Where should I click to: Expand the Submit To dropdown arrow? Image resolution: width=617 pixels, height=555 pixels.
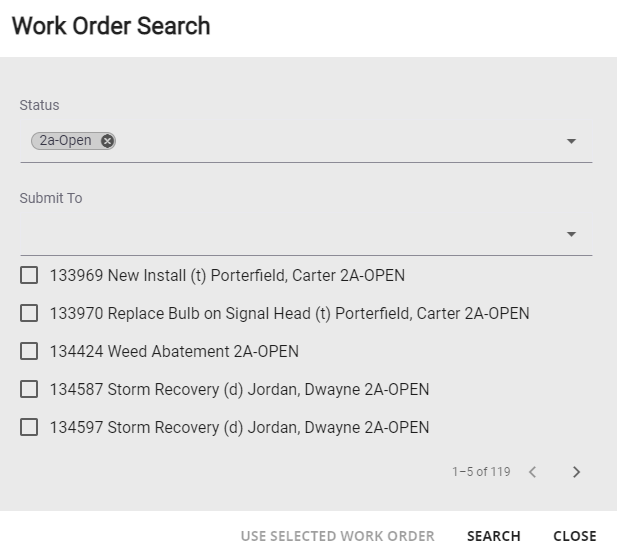tap(571, 234)
